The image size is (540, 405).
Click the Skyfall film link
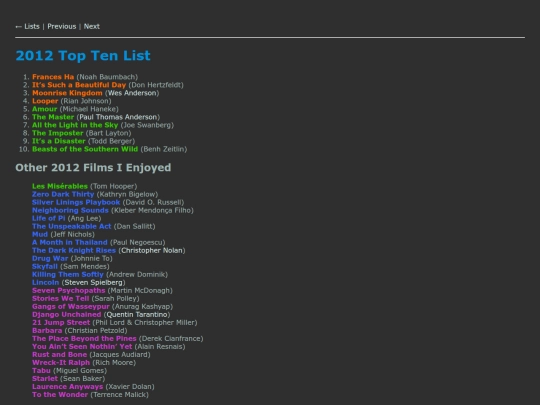[x=45, y=267]
